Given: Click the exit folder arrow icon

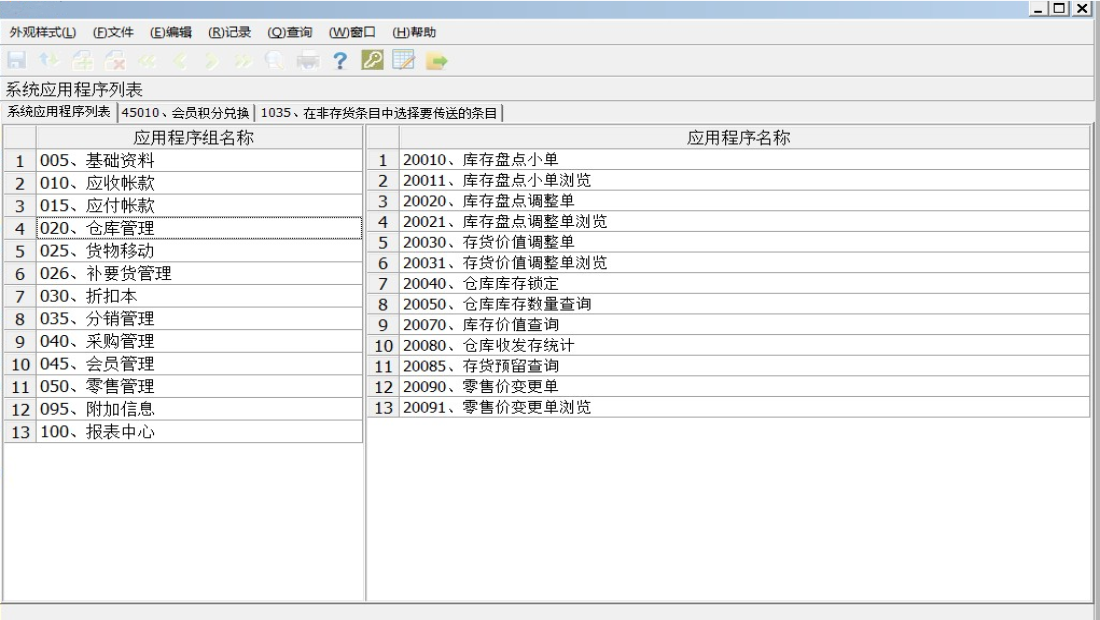Looking at the screenshot, I should pyautogui.click(x=436, y=61).
